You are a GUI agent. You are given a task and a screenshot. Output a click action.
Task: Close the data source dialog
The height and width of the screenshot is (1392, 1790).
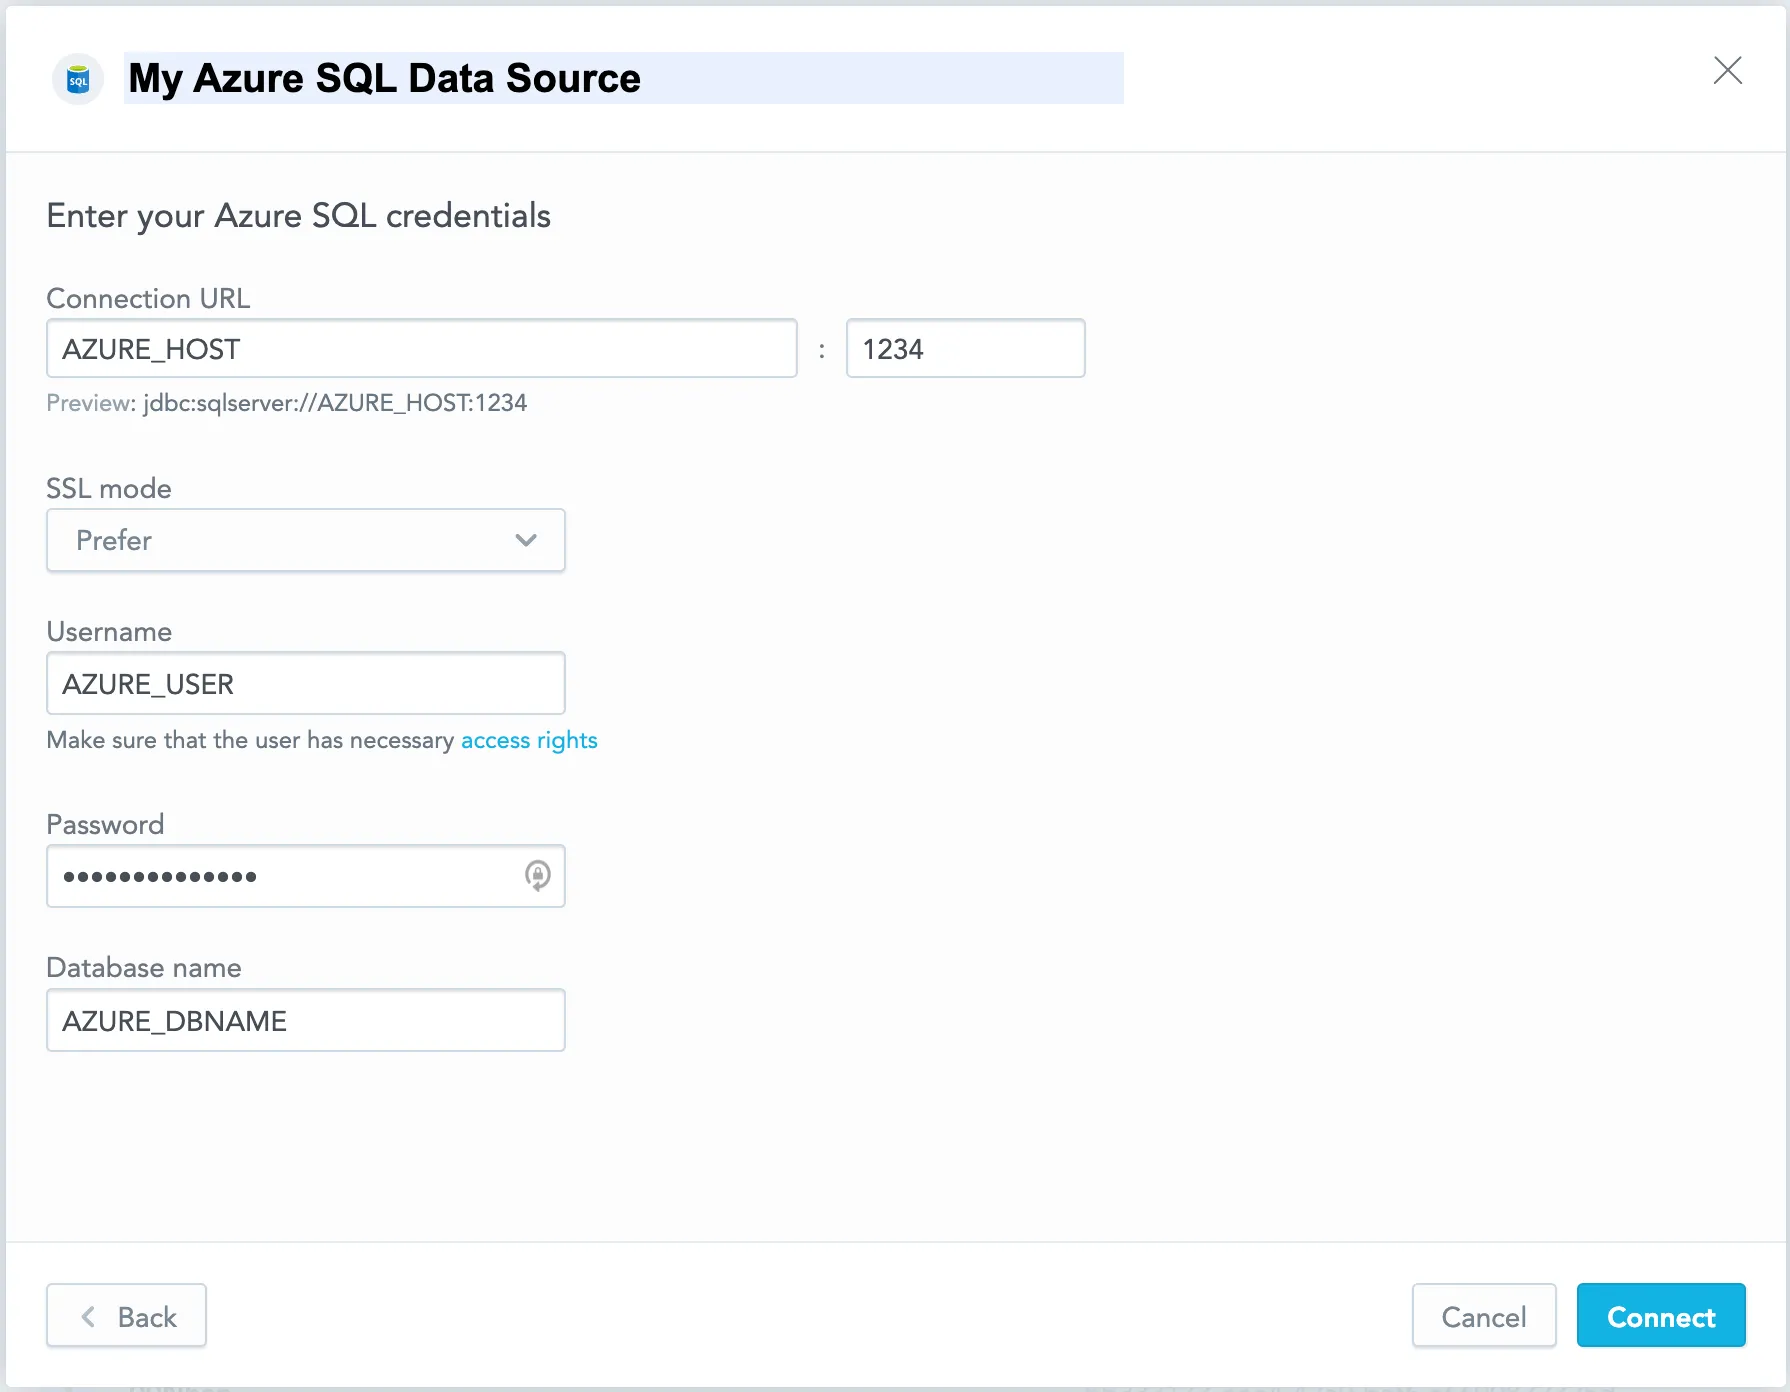[x=1729, y=71]
